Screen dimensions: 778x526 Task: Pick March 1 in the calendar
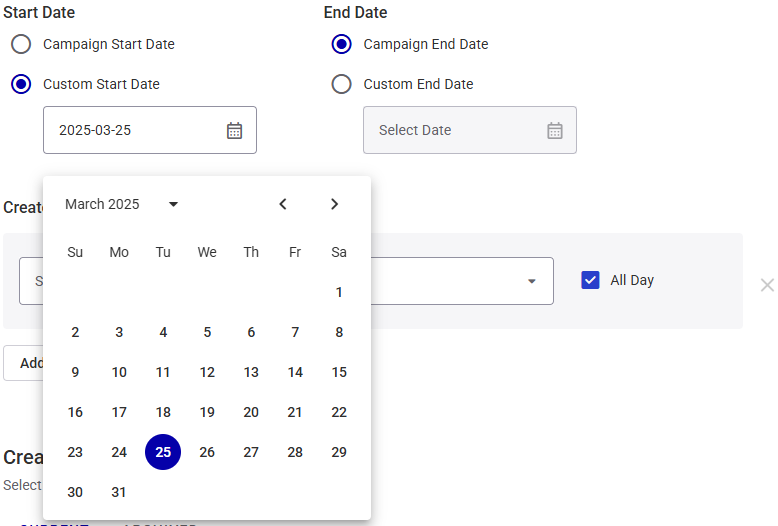click(339, 292)
